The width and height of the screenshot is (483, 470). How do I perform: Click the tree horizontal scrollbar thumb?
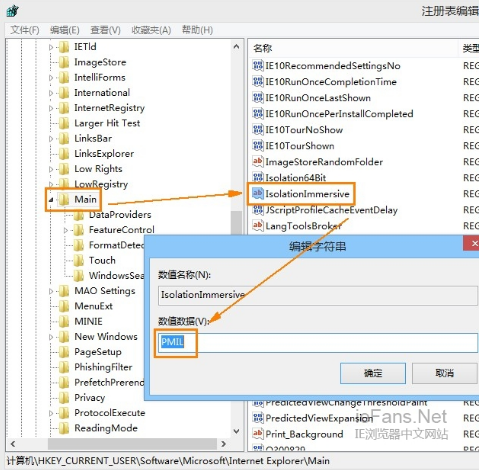pos(132,444)
